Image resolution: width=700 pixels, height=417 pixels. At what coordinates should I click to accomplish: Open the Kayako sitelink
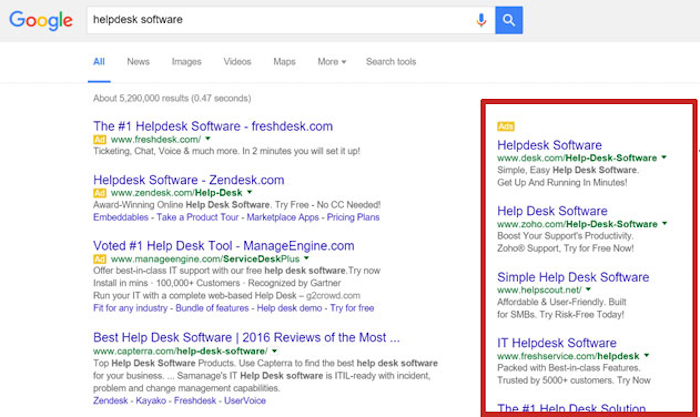click(x=151, y=400)
